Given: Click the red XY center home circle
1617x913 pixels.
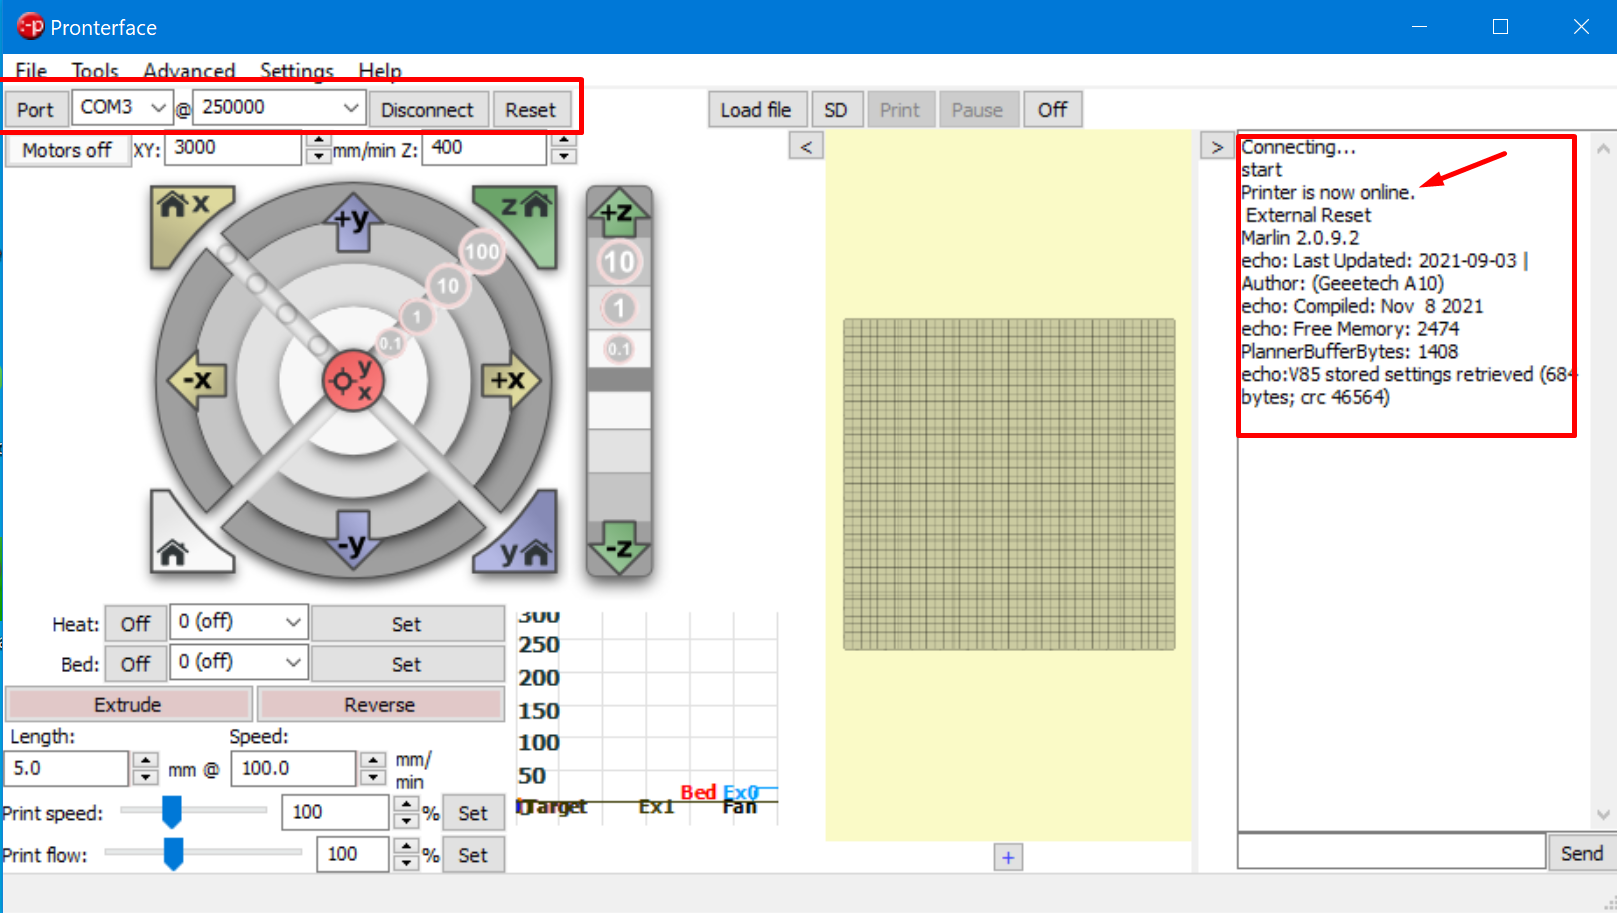Looking at the screenshot, I should click(x=353, y=380).
